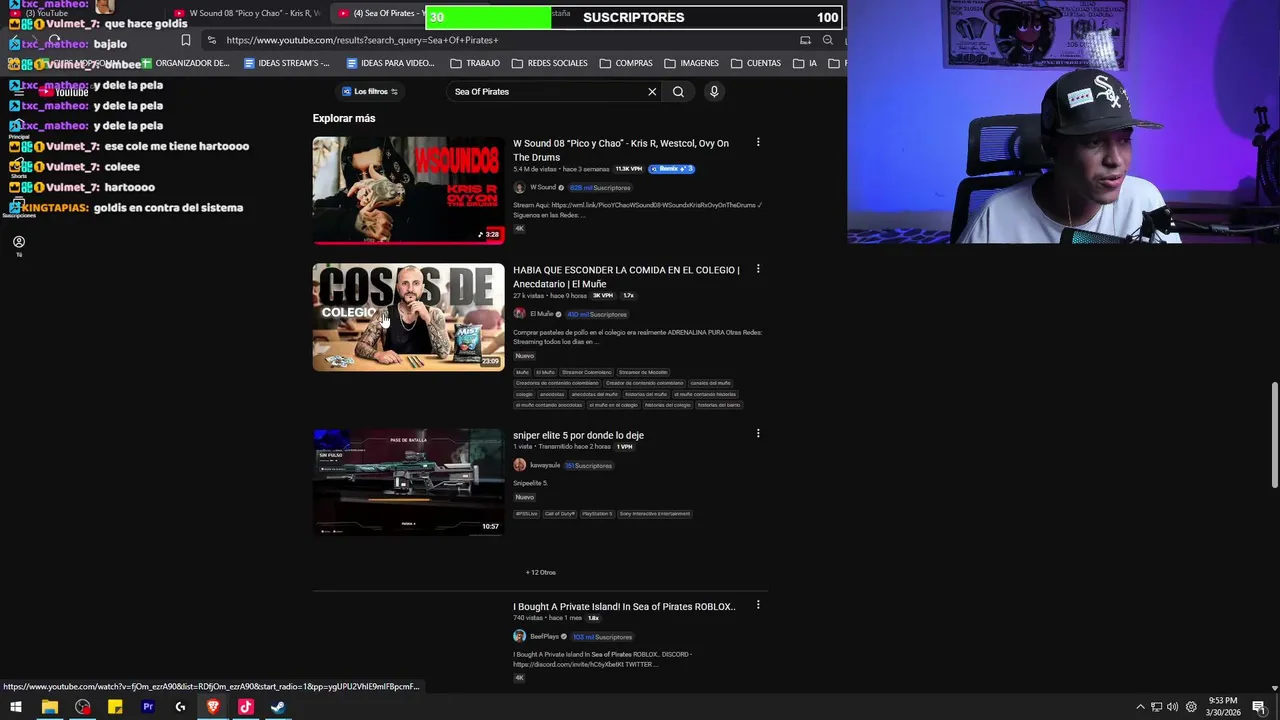Open more options for Private Island video
Viewport: 1280px width, 720px height.
tap(758, 605)
